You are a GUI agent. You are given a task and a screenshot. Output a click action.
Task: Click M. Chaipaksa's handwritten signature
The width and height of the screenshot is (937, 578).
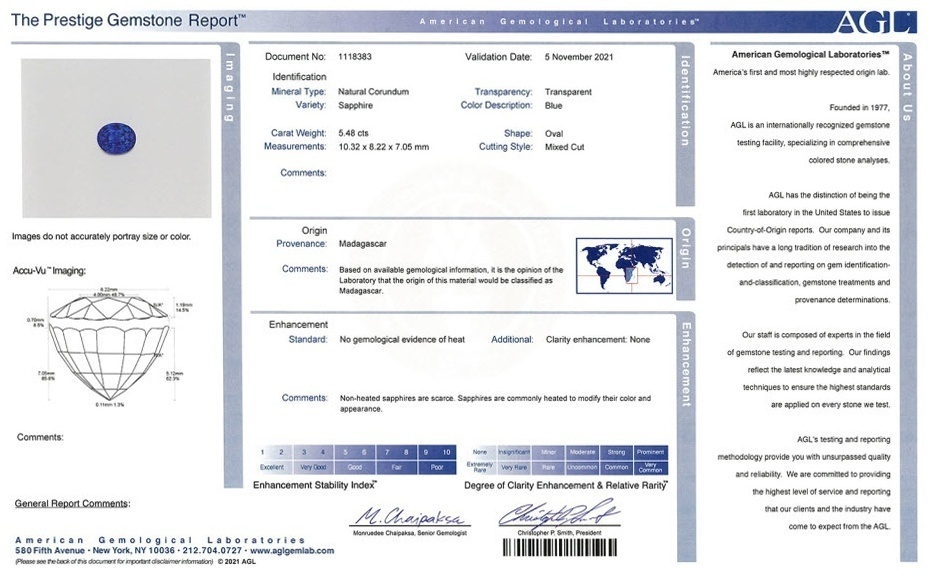tap(395, 516)
